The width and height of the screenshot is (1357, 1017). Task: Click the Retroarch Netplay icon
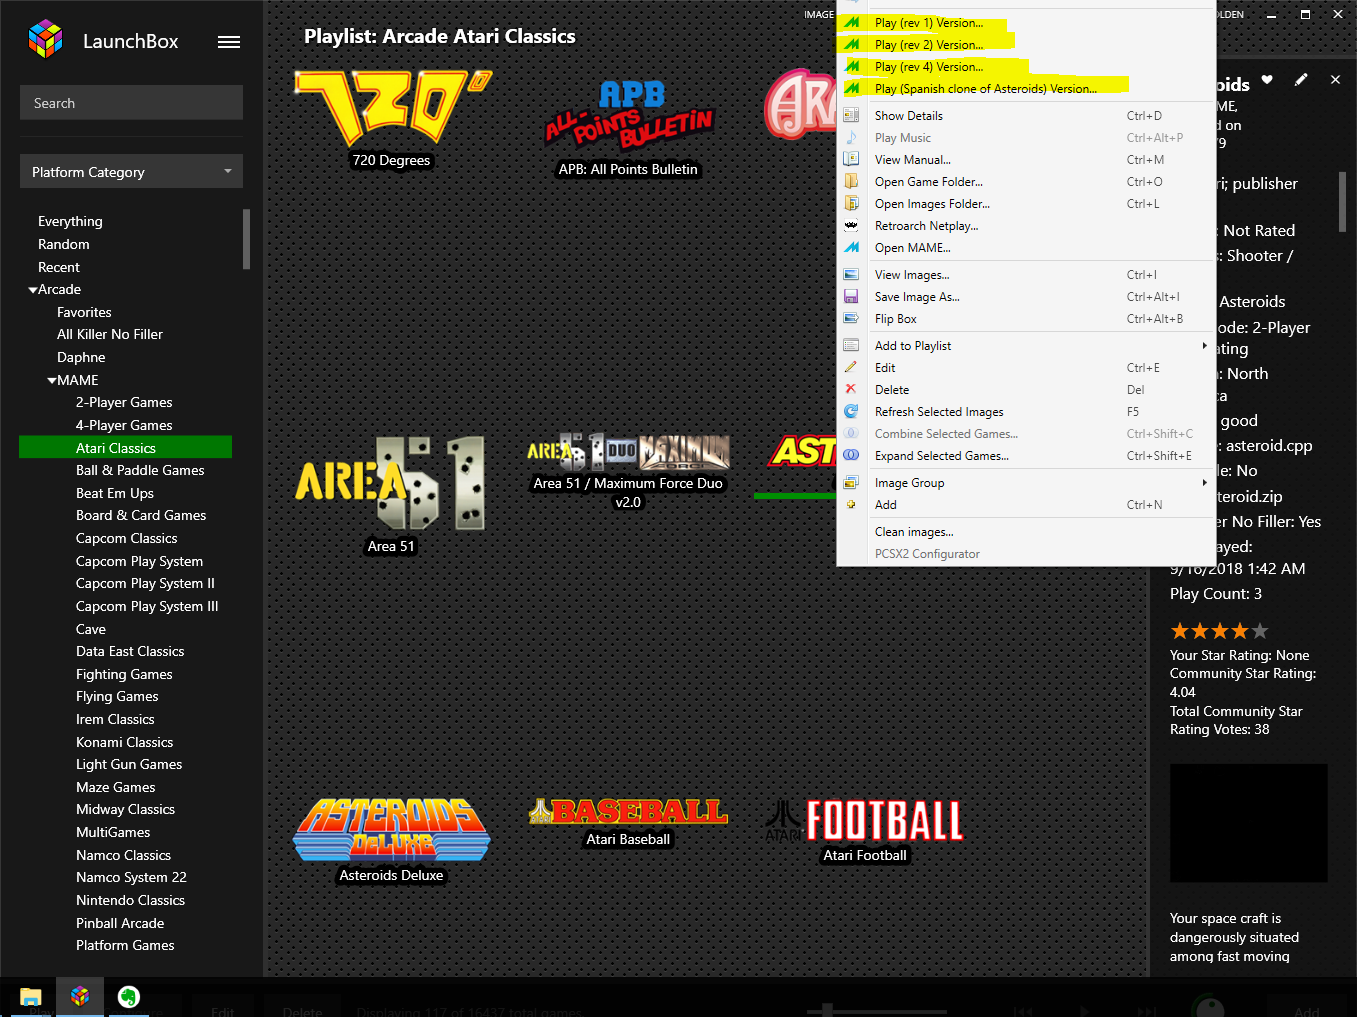(x=851, y=225)
